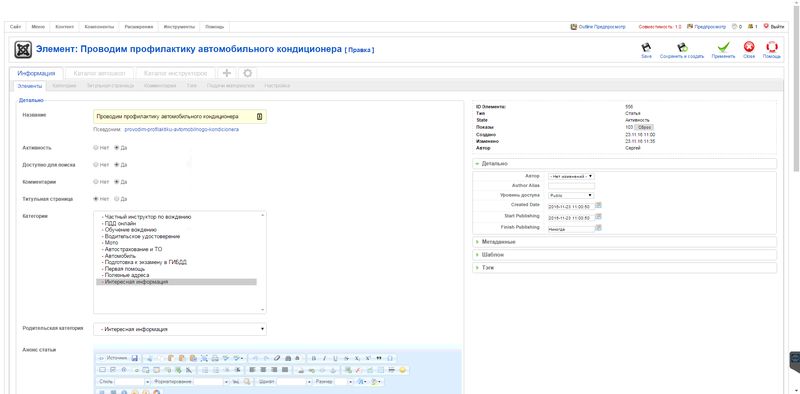Open the Уровень доступа dropdown
The width and height of the screenshot is (800, 394).
571,195
